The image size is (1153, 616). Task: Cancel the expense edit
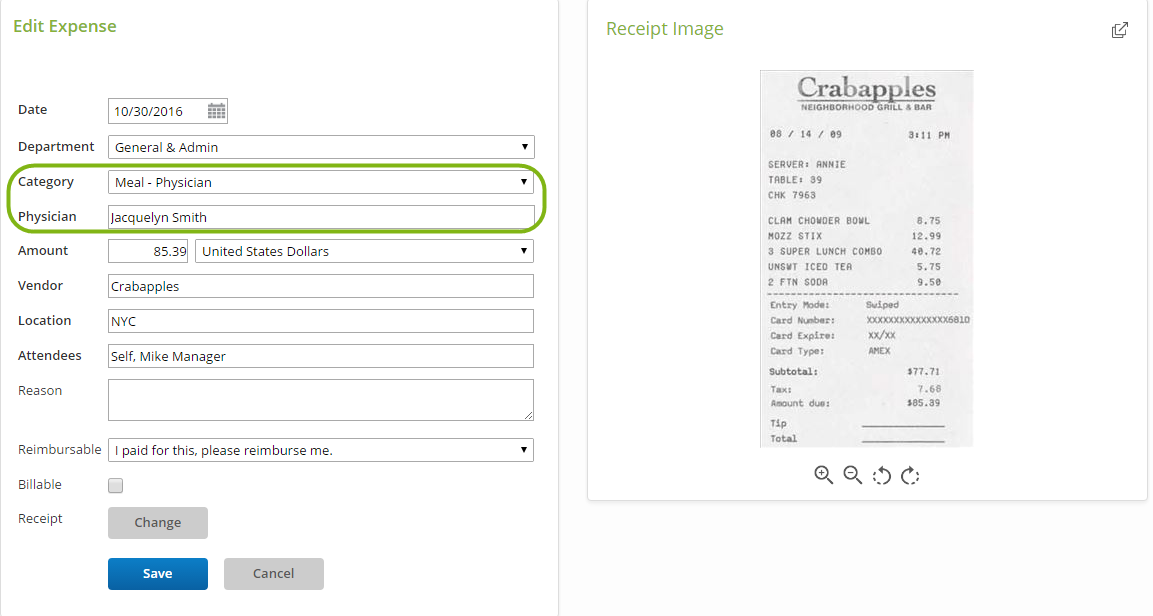[x=273, y=573]
